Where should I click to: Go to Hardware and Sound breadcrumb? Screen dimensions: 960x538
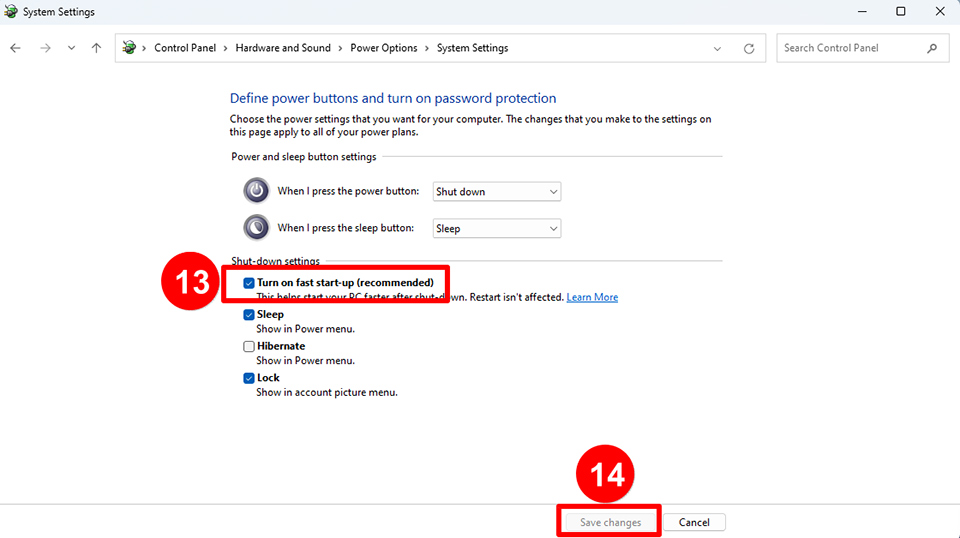(283, 48)
